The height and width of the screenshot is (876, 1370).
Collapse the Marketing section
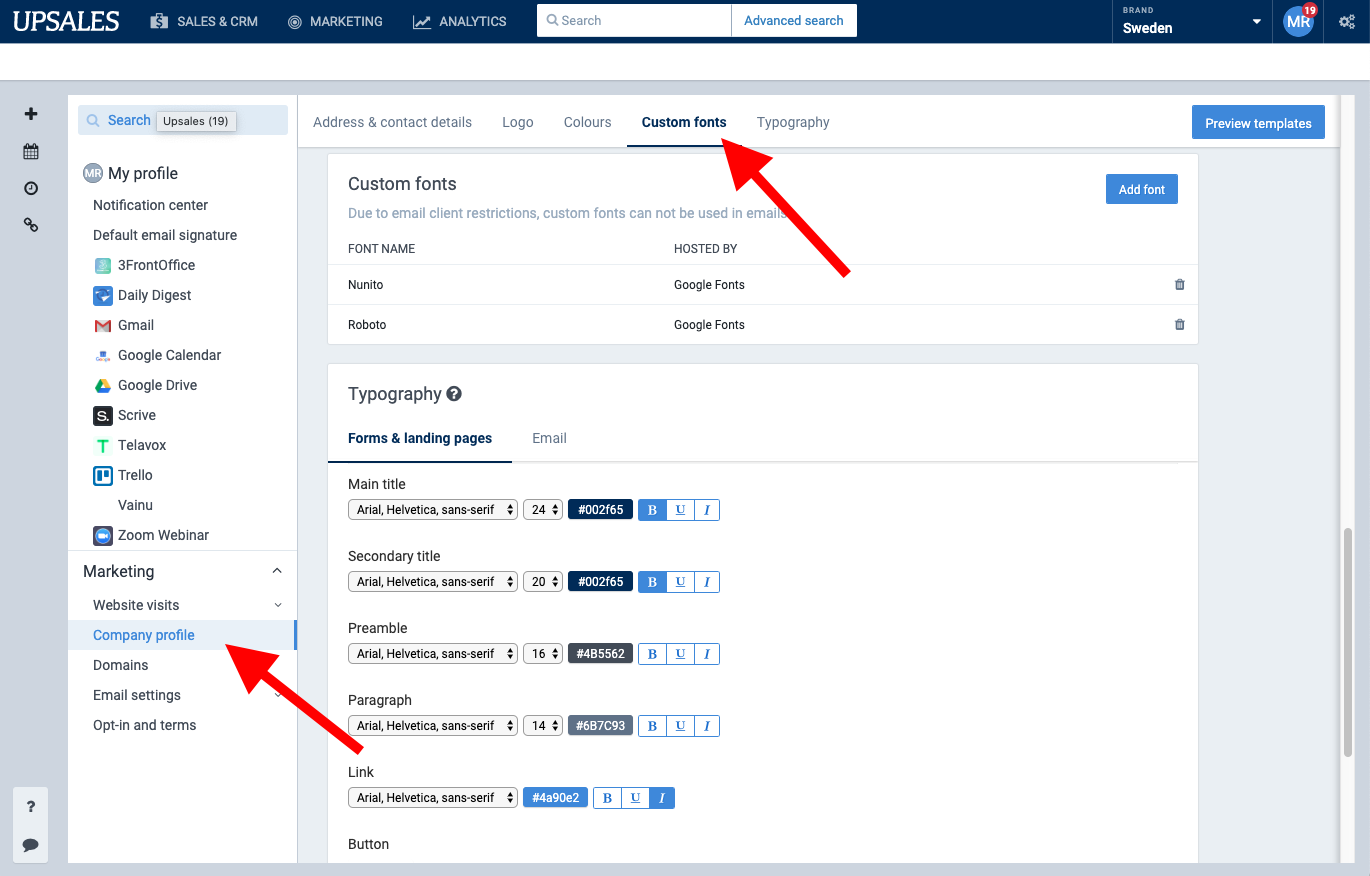pyautogui.click(x=277, y=570)
